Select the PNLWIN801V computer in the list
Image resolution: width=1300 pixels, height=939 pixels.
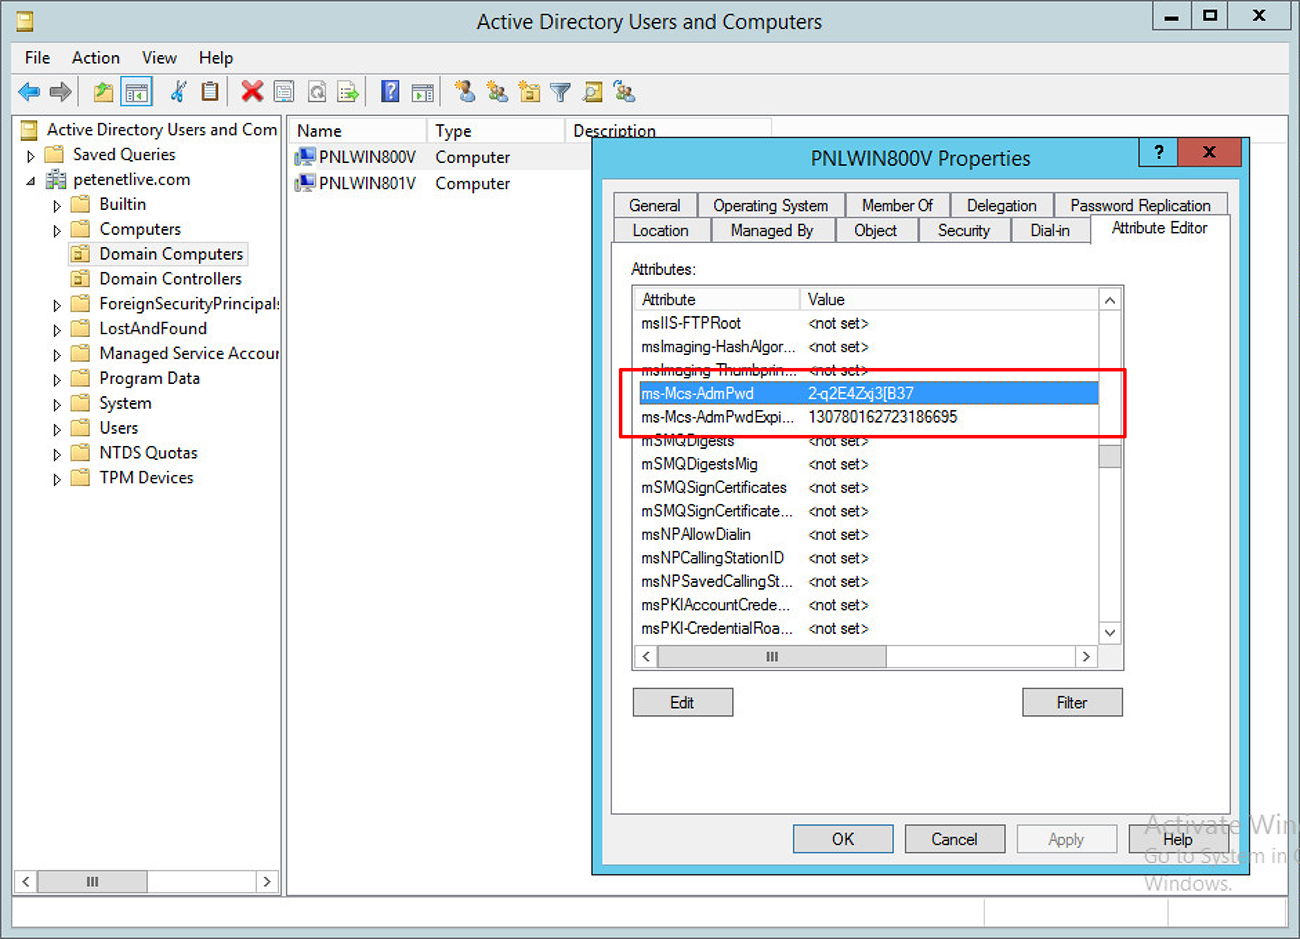[367, 183]
